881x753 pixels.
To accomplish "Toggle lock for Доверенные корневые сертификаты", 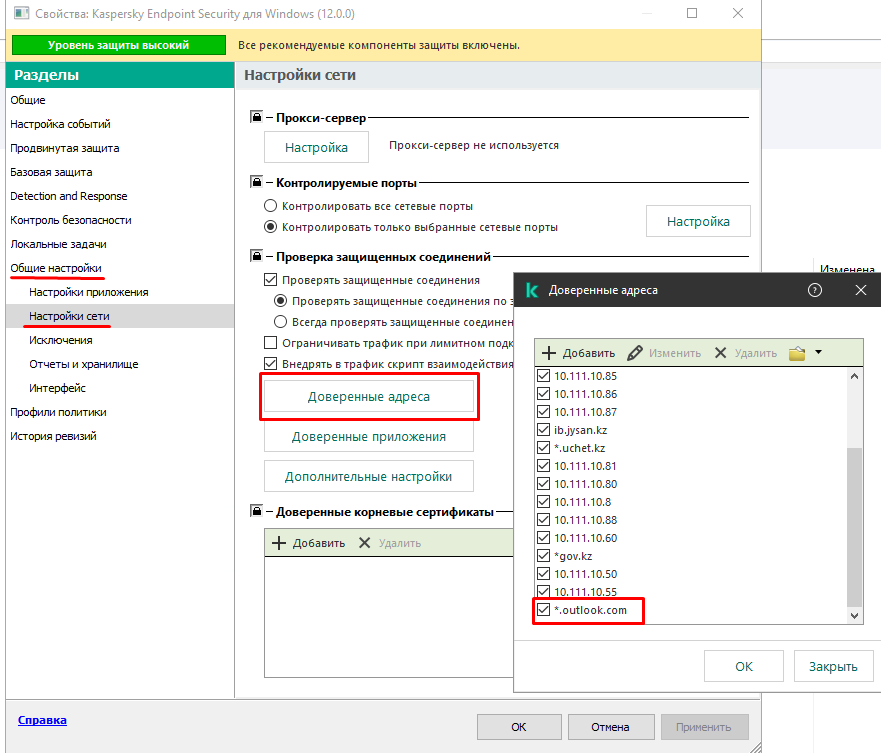I will coord(256,512).
